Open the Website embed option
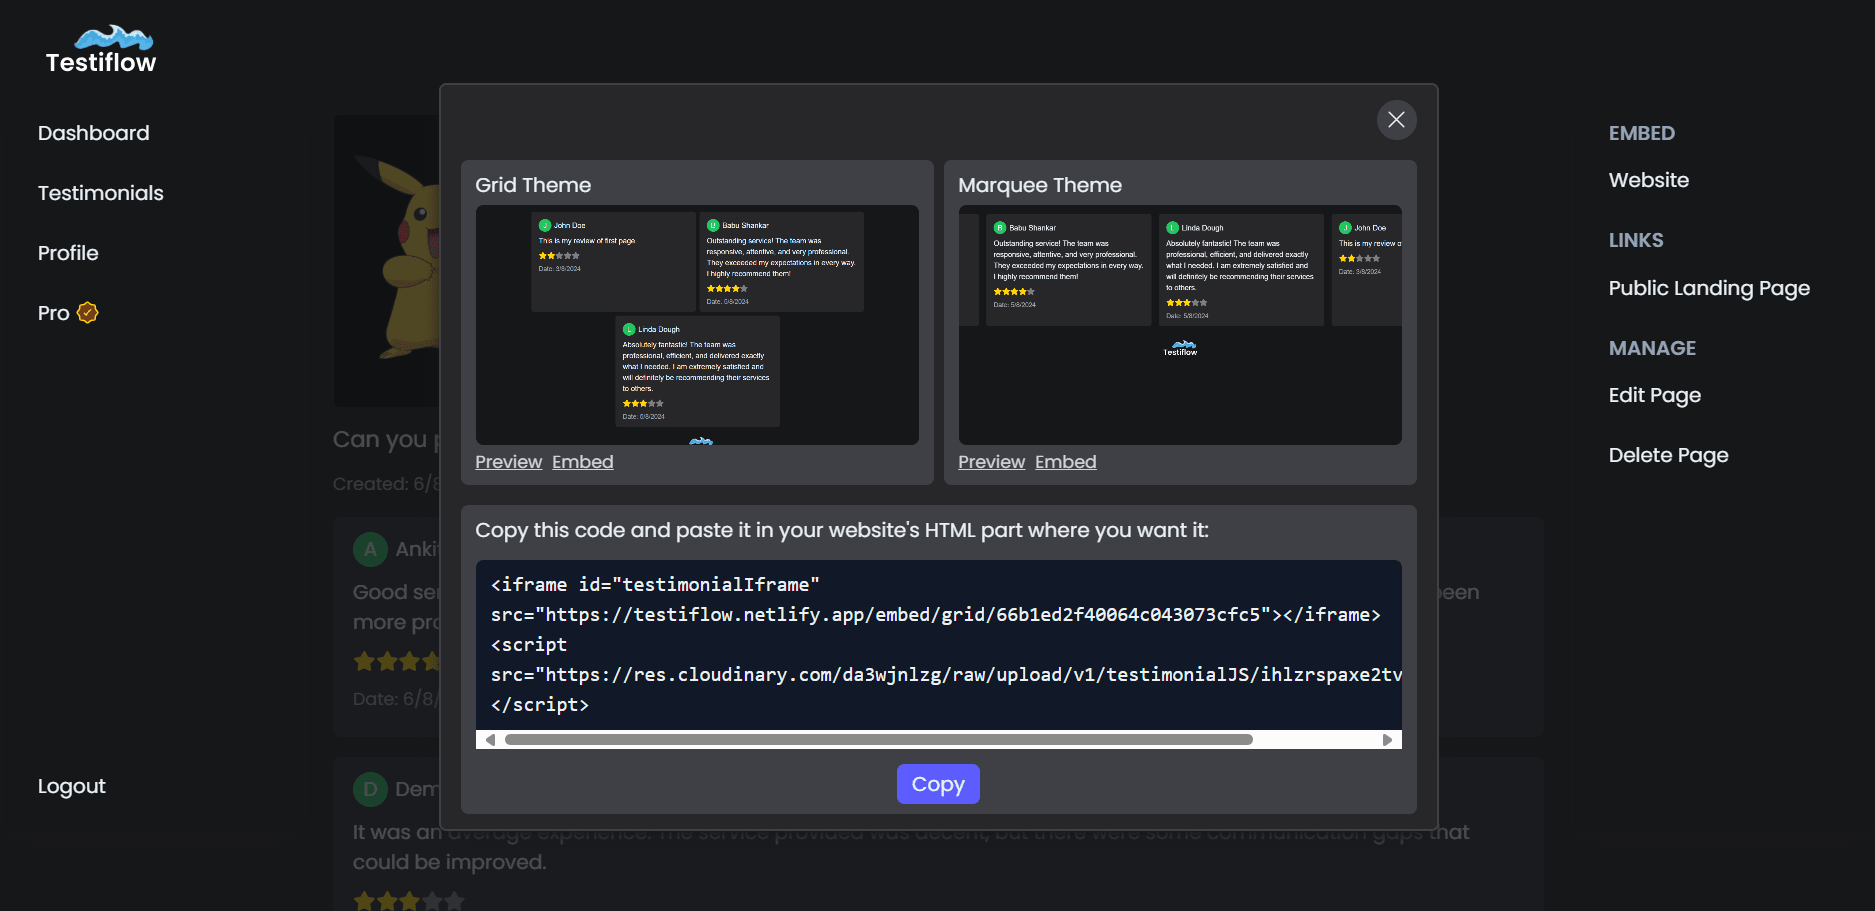This screenshot has width=1875, height=911. pos(1649,180)
